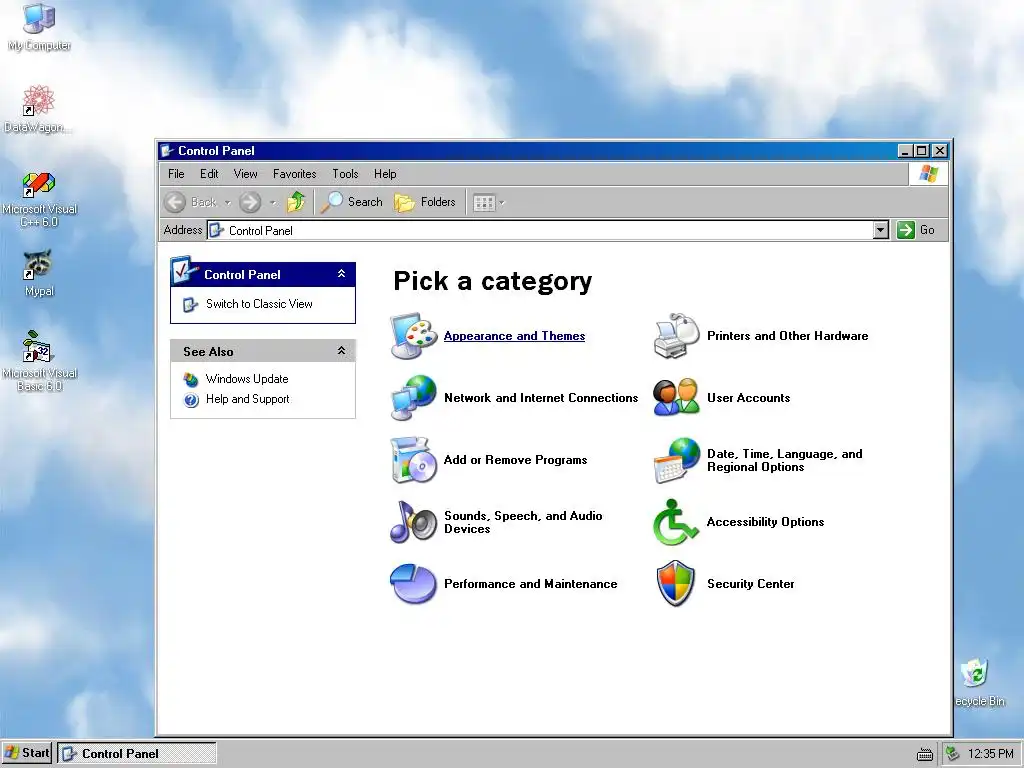
Task: Click the User Accounts text link
Action: [x=748, y=398]
